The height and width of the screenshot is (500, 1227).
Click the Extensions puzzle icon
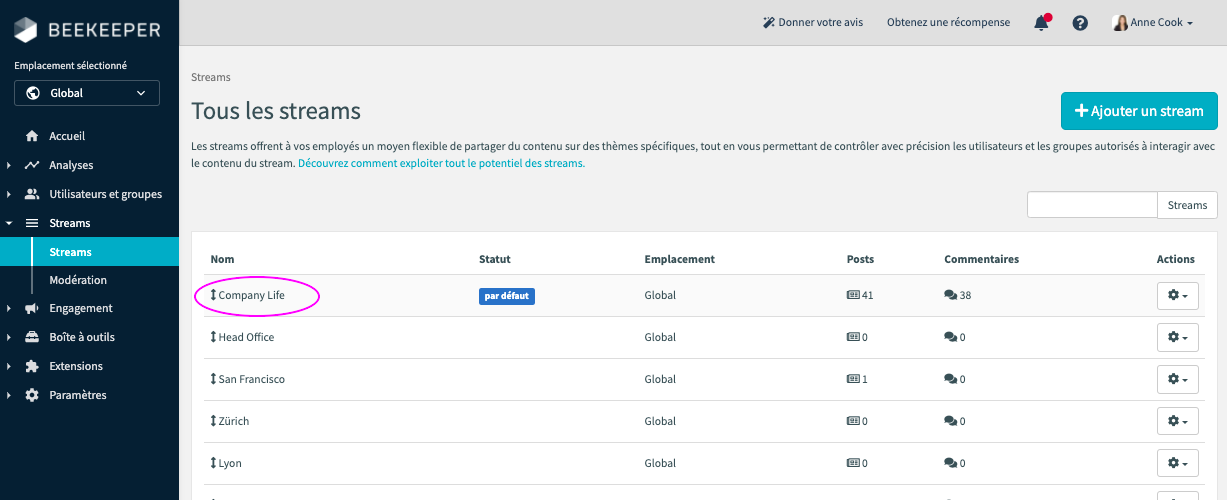click(32, 366)
